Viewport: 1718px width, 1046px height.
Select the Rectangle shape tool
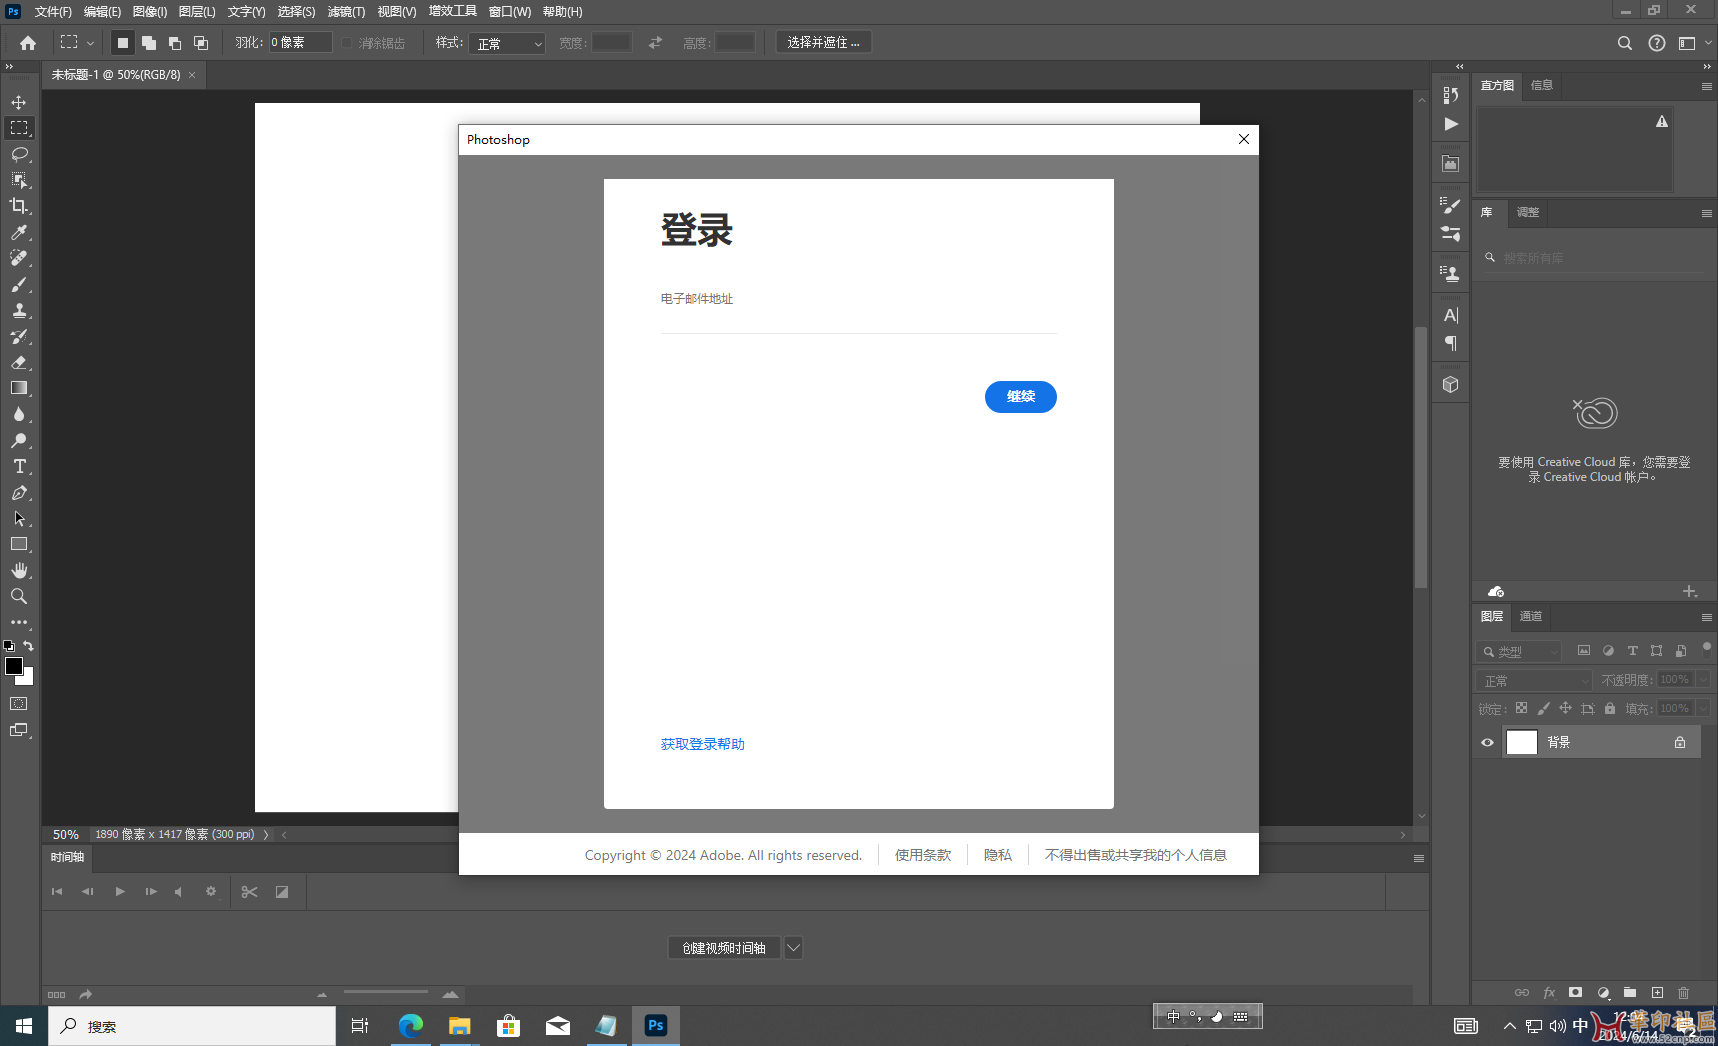(x=19, y=544)
